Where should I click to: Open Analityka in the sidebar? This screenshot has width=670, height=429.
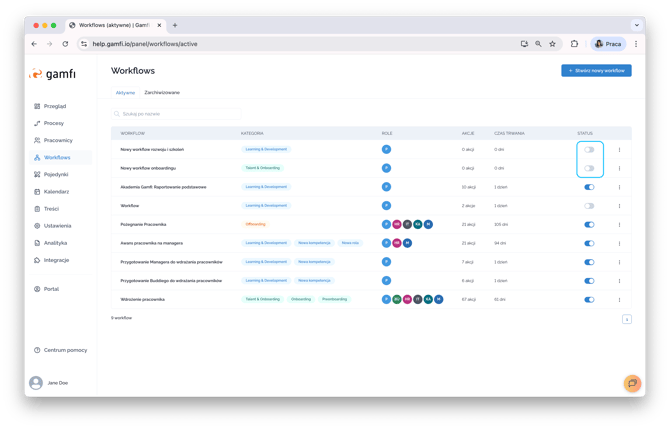pyautogui.click(x=55, y=243)
